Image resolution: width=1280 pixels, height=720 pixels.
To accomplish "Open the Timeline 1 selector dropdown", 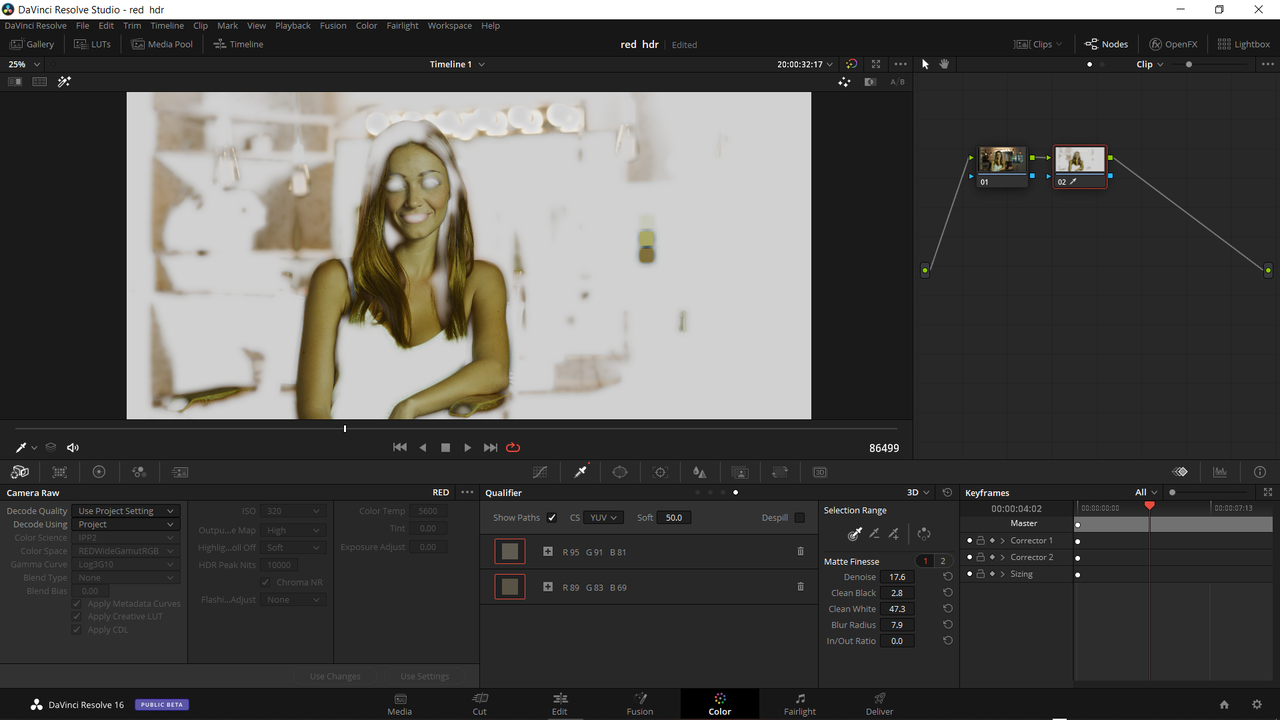I will [457, 64].
